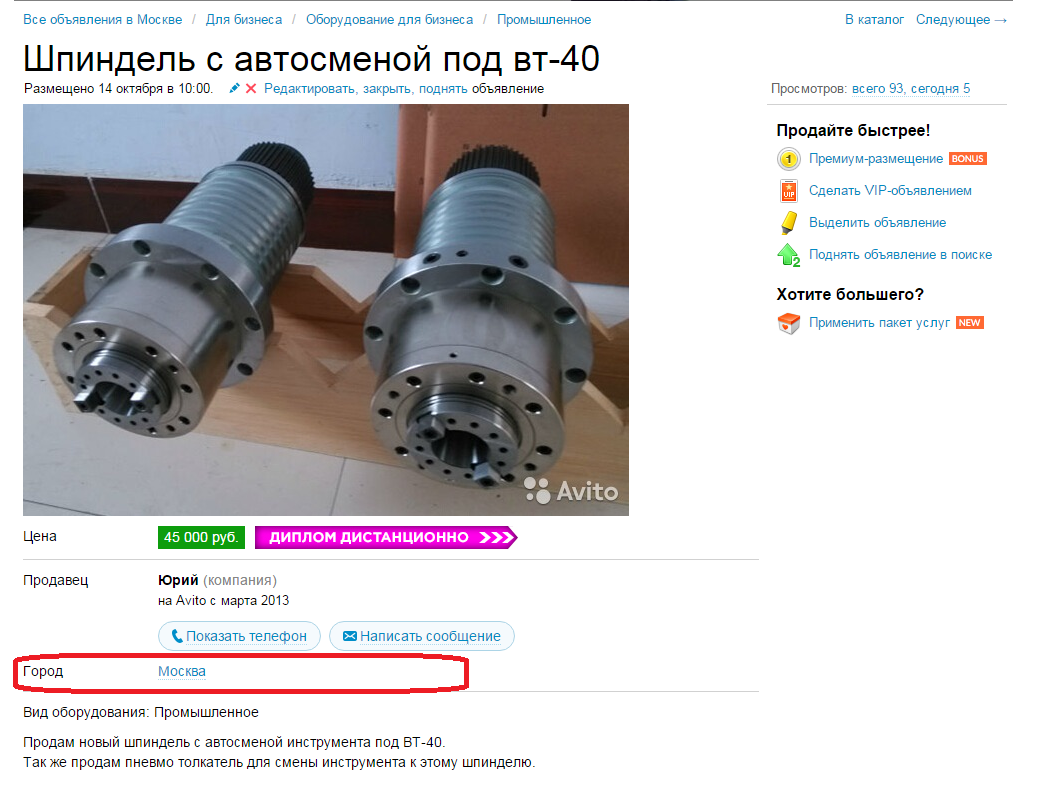This screenshot has width=1047, height=785.
Task: Click 'Сделать VIP-объявлением' link
Action: point(890,191)
